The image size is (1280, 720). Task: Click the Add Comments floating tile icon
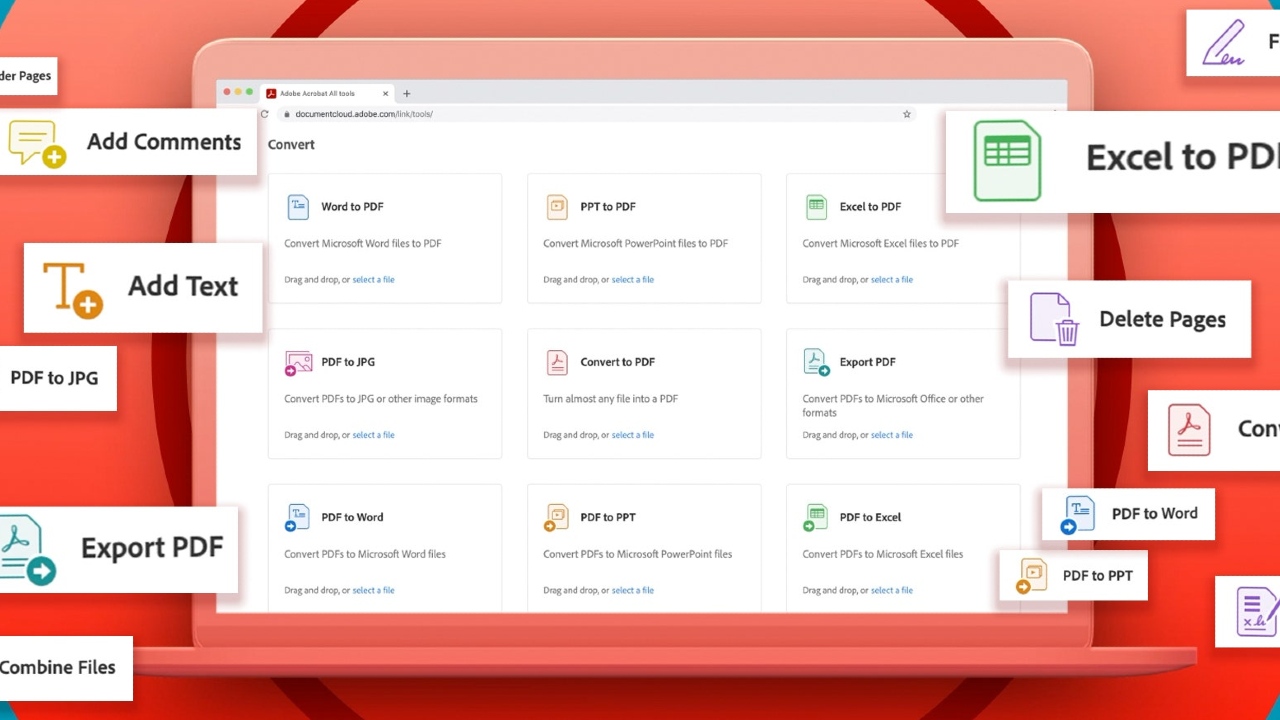click(37, 143)
